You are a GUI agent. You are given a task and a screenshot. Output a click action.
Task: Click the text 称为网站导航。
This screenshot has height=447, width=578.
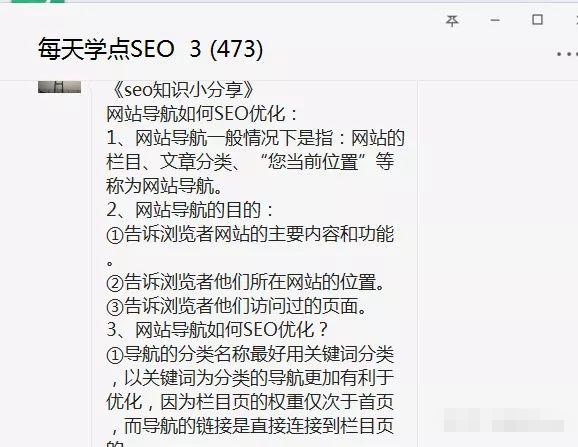164,186
